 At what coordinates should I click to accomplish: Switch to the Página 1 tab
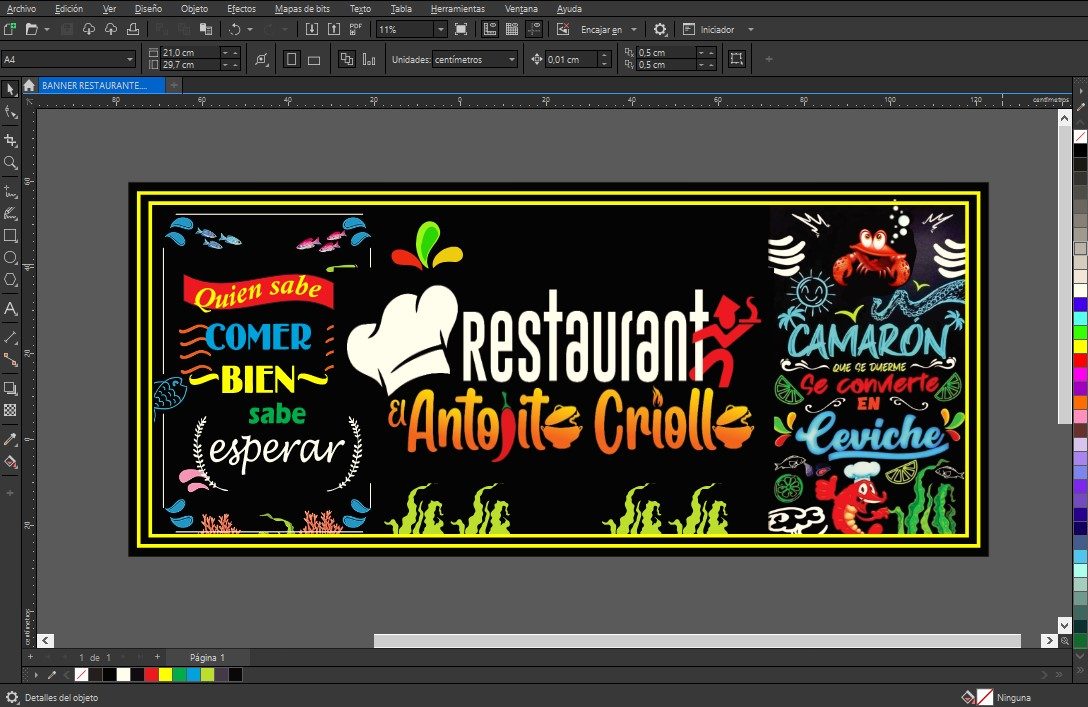[x=207, y=657]
